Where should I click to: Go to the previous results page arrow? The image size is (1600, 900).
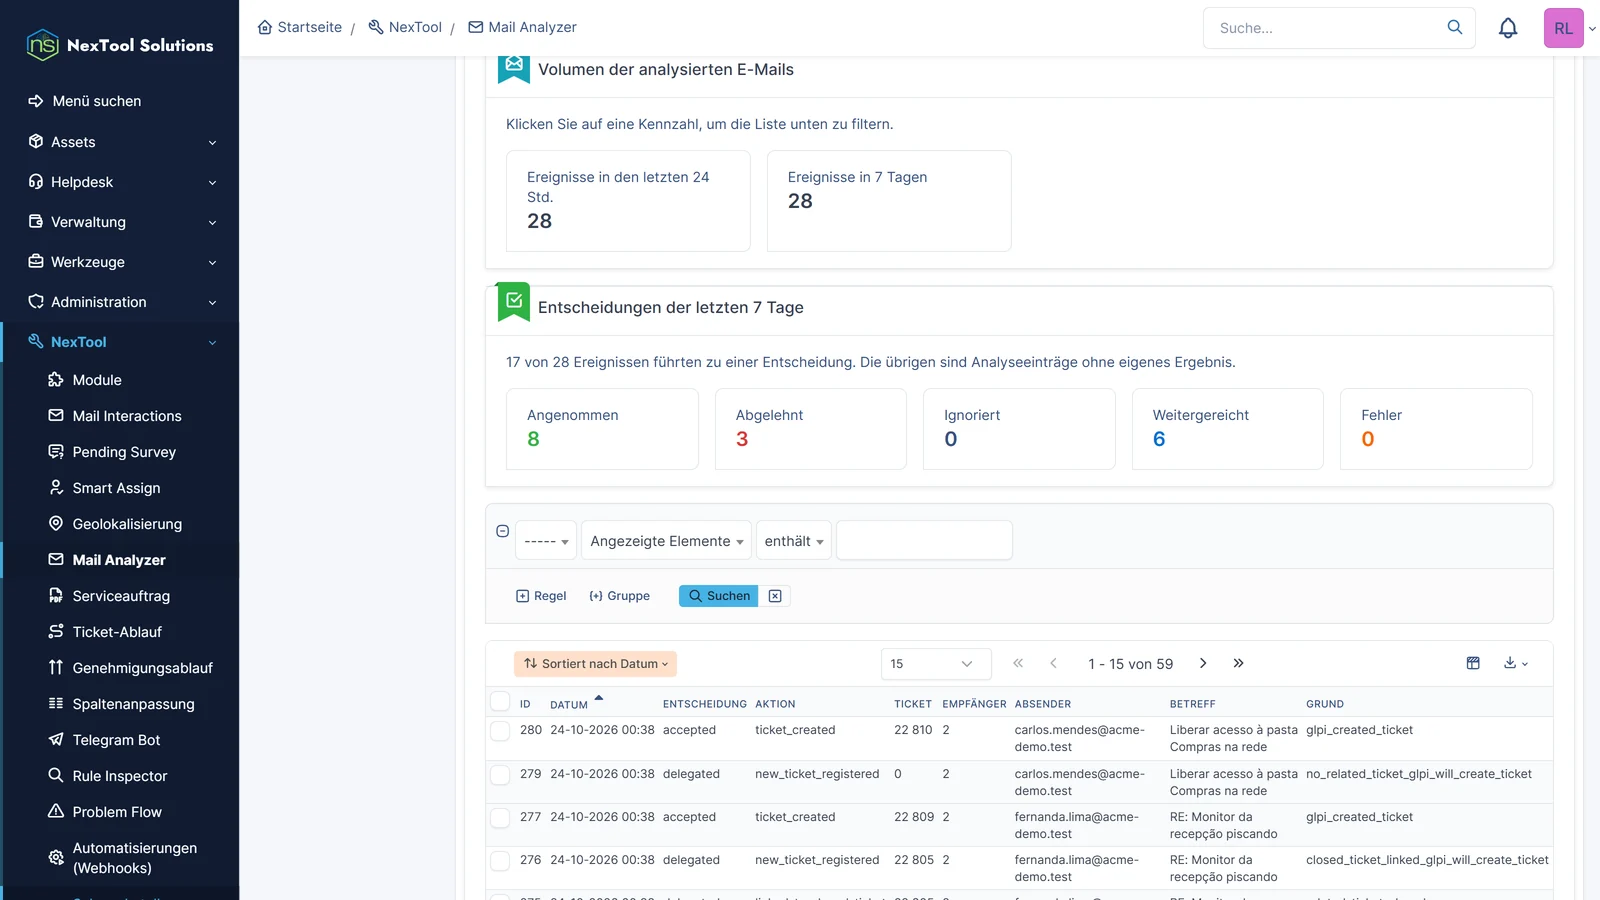(x=1053, y=663)
